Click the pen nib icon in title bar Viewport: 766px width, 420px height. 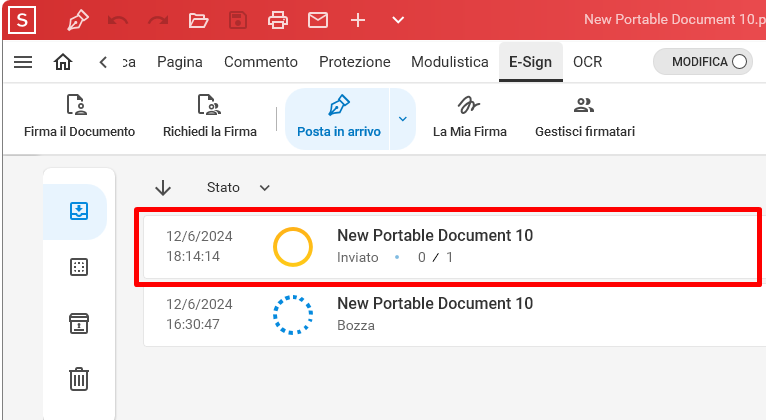click(x=78, y=21)
